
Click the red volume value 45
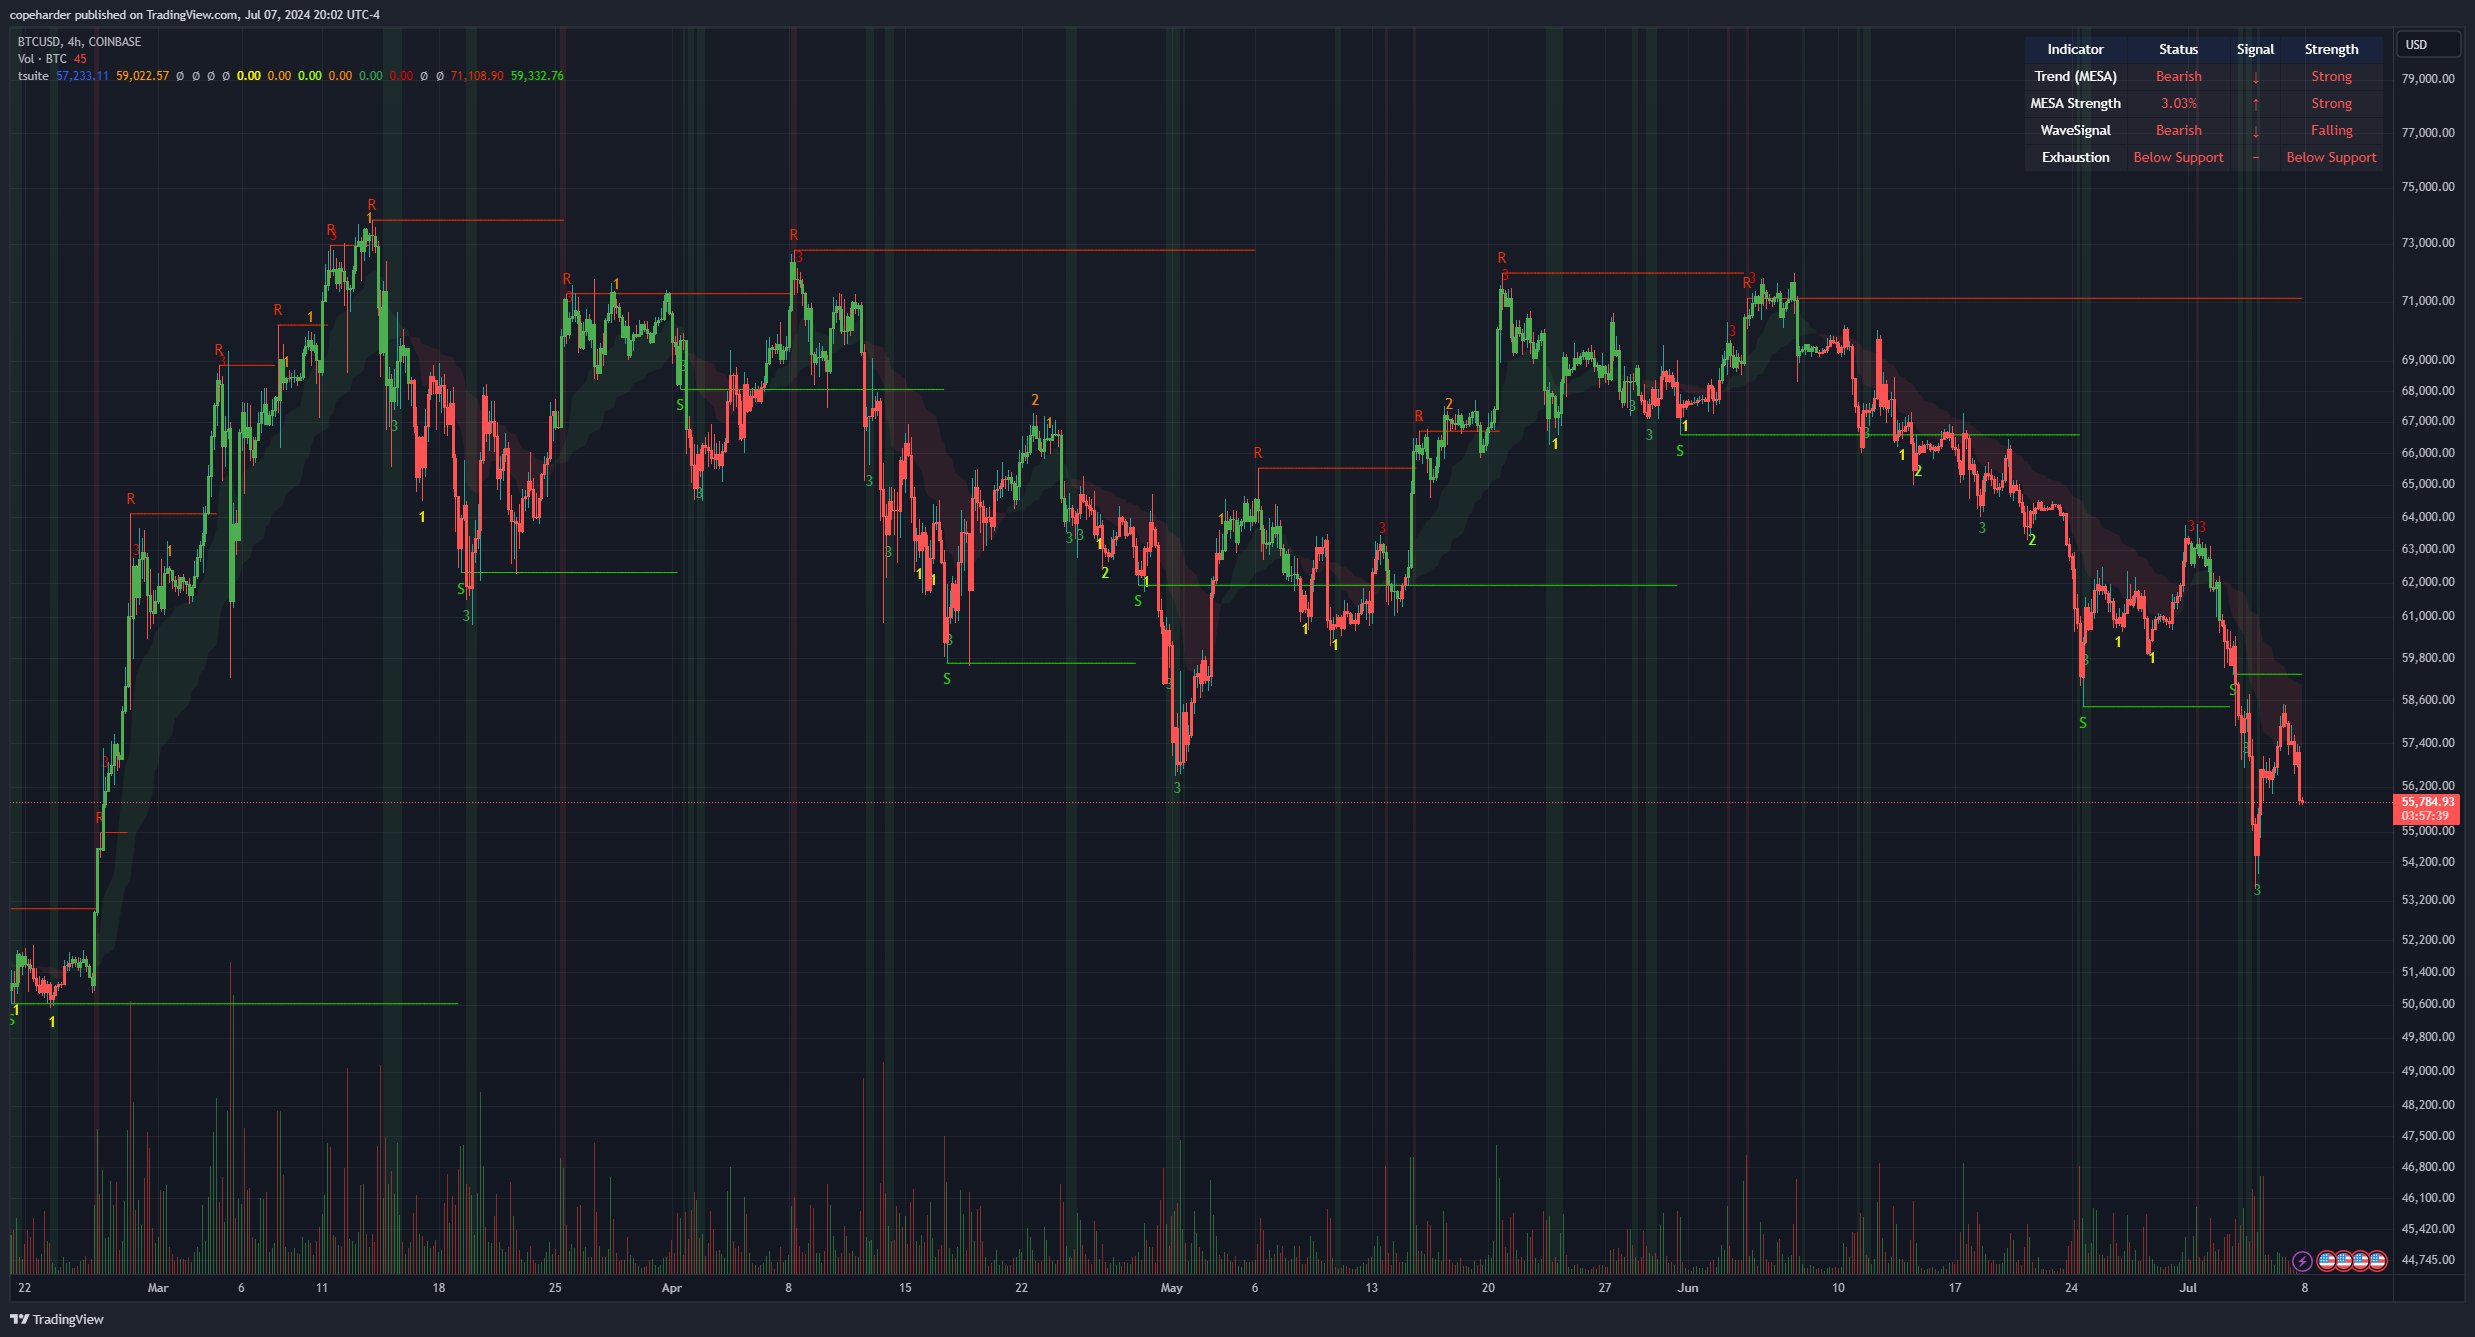[x=80, y=59]
